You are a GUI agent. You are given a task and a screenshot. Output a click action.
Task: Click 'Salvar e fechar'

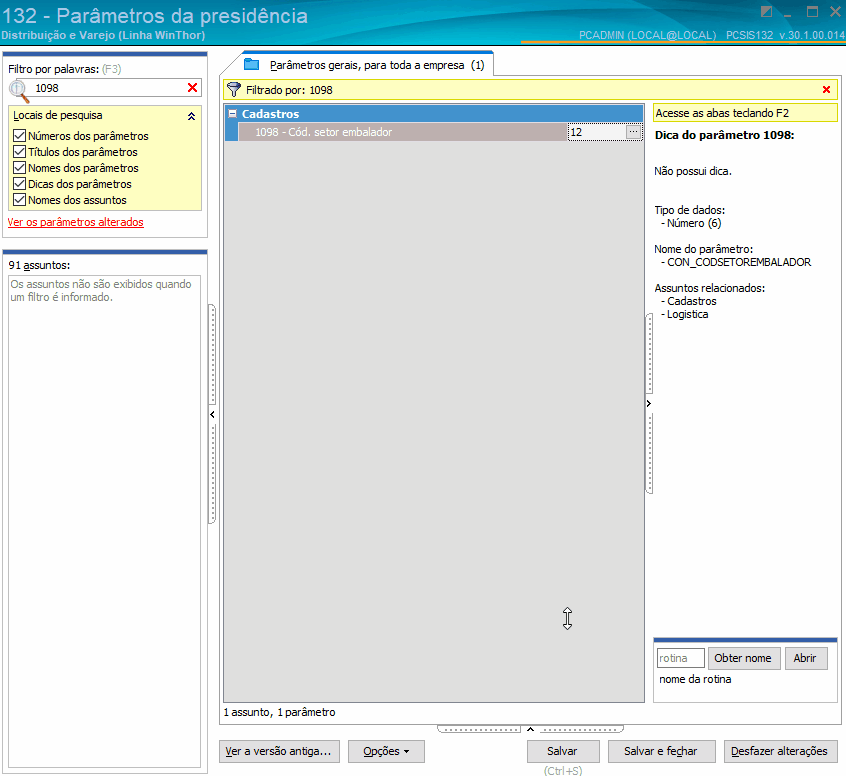tap(661, 751)
